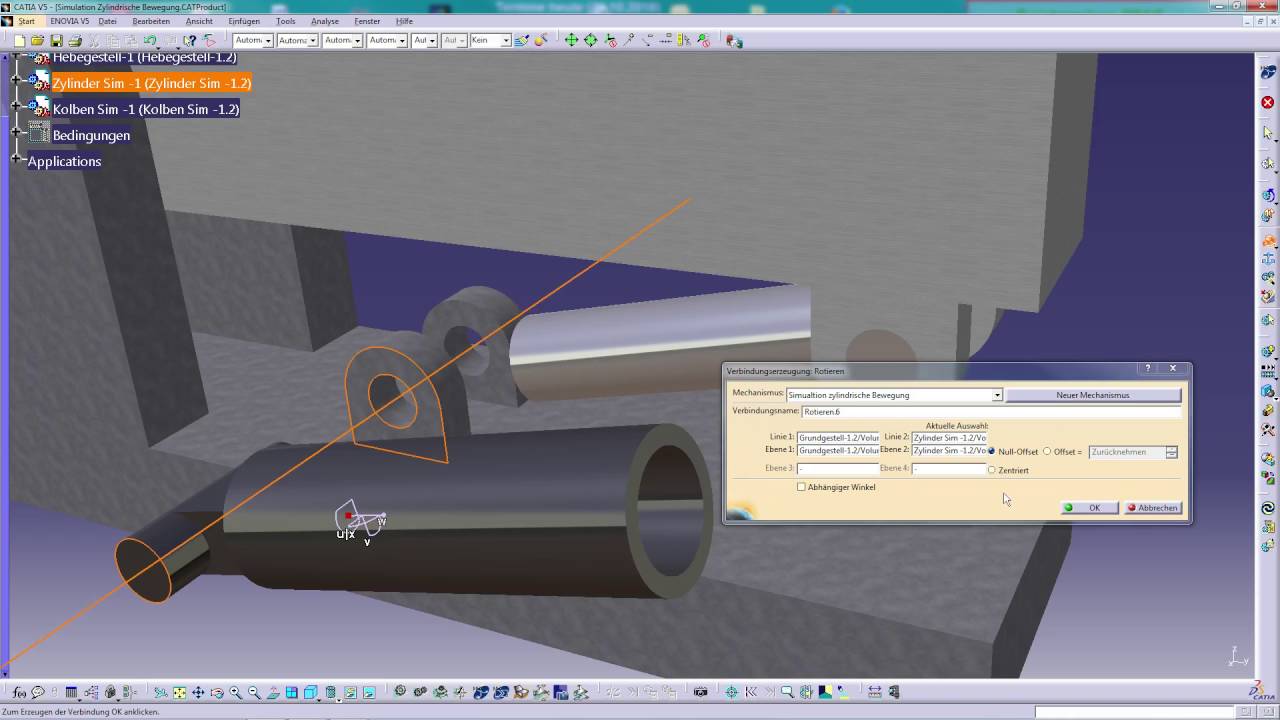This screenshot has height=720, width=1280.
Task: Click the Normal View icon
Action: pos(273,692)
